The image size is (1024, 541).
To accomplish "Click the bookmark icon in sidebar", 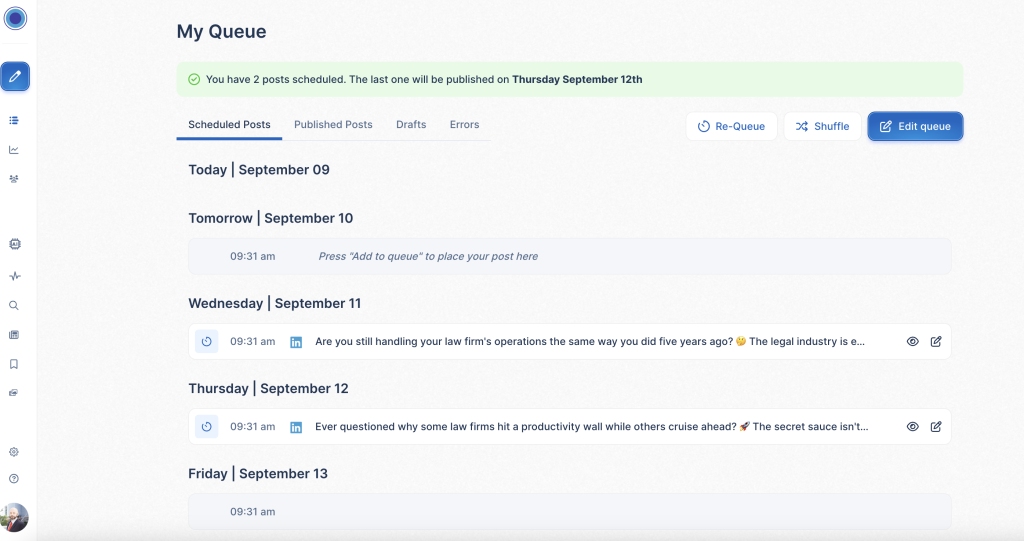I will point(14,364).
